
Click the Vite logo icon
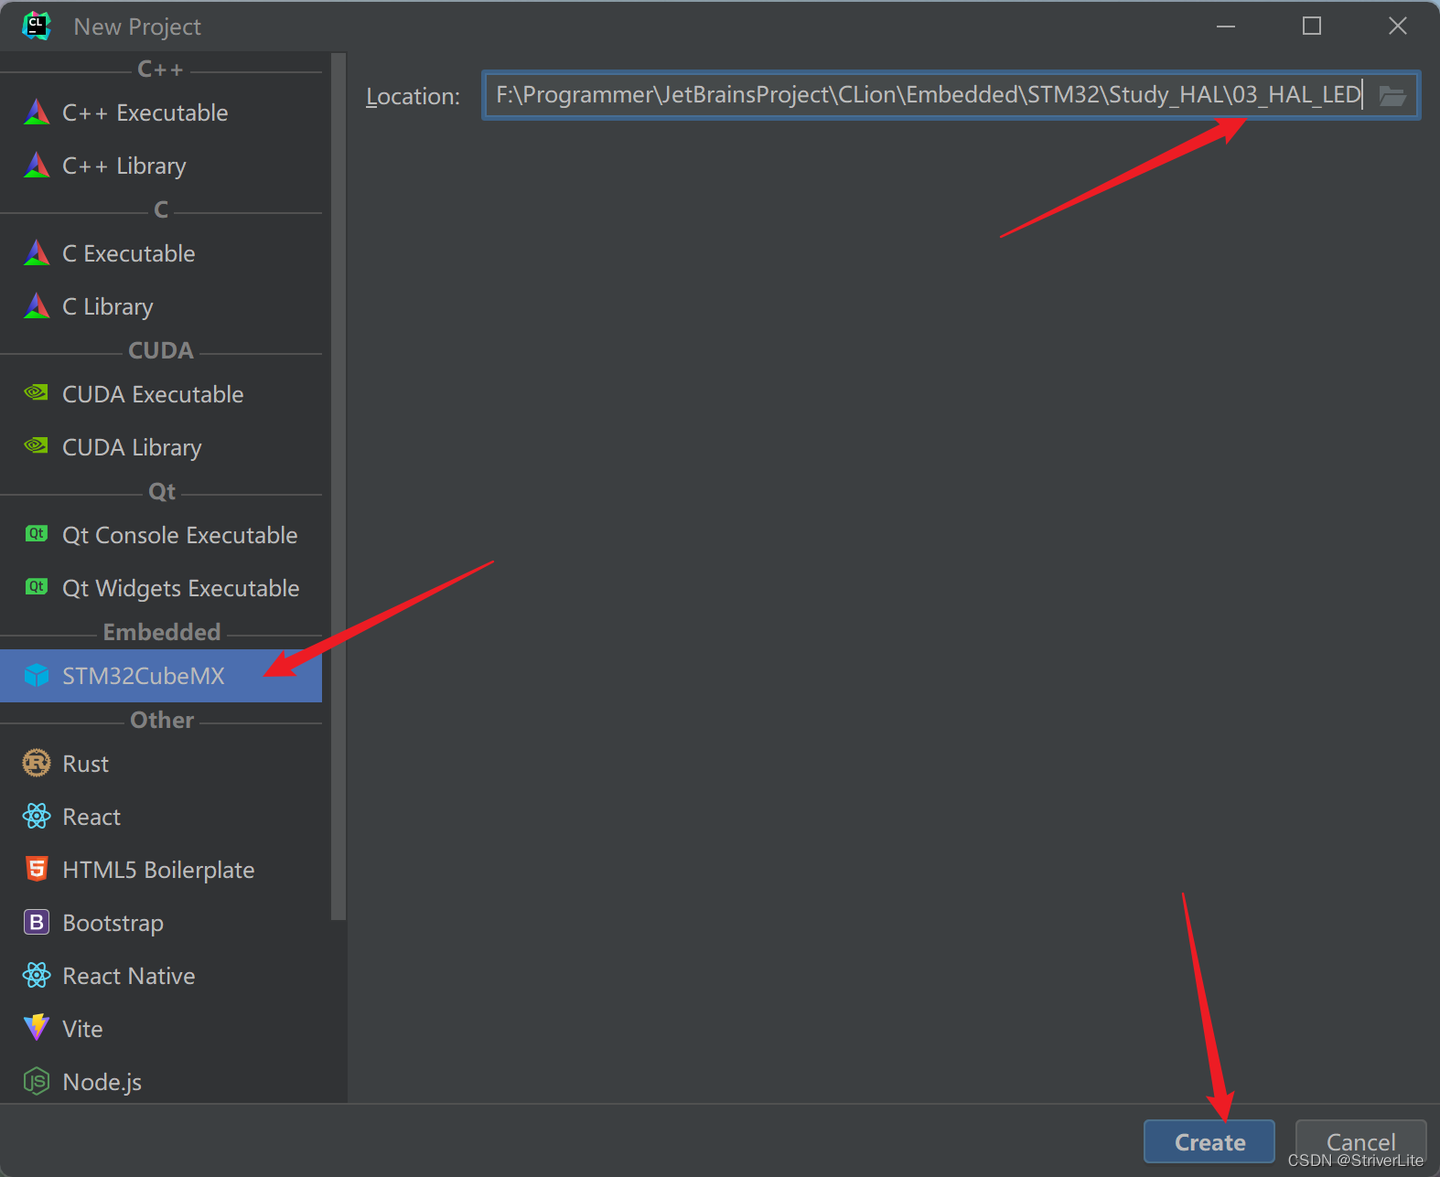coord(37,1027)
